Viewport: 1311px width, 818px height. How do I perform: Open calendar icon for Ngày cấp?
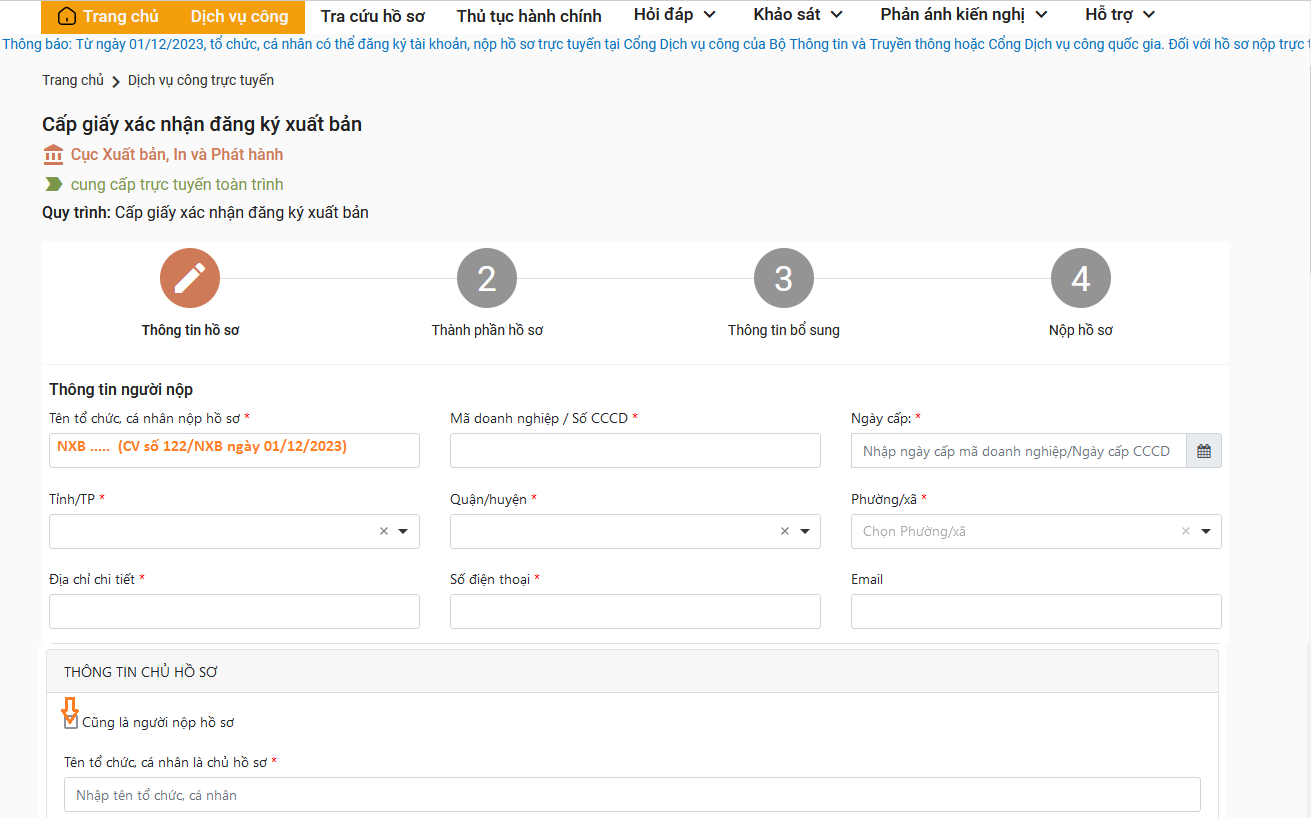(1204, 451)
